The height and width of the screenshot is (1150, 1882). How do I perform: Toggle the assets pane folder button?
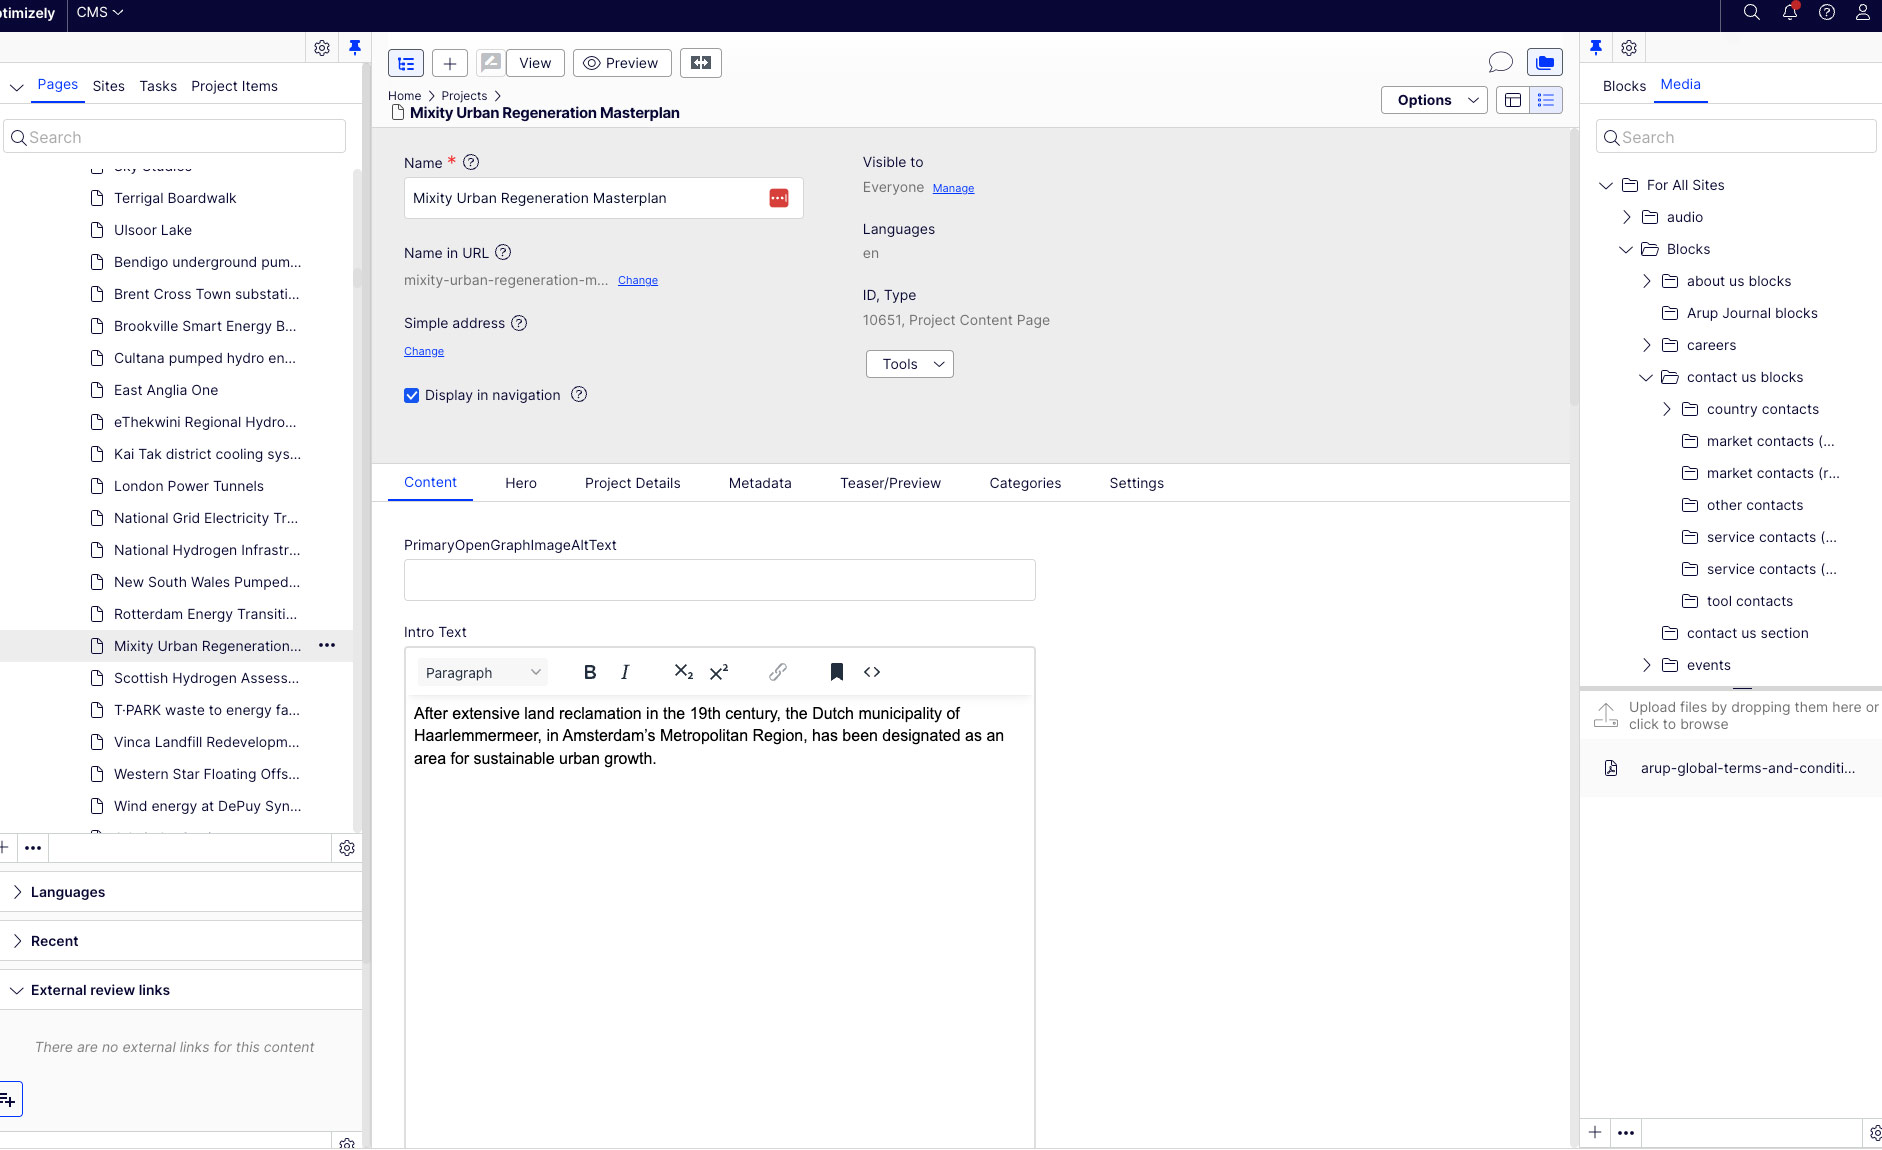1545,63
